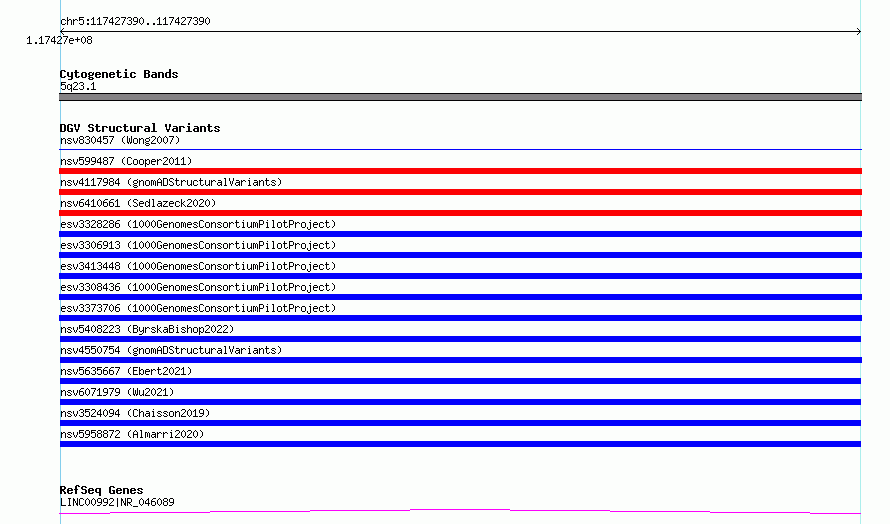
Task: Open variant esv3328286 label
Action: tap(198, 224)
